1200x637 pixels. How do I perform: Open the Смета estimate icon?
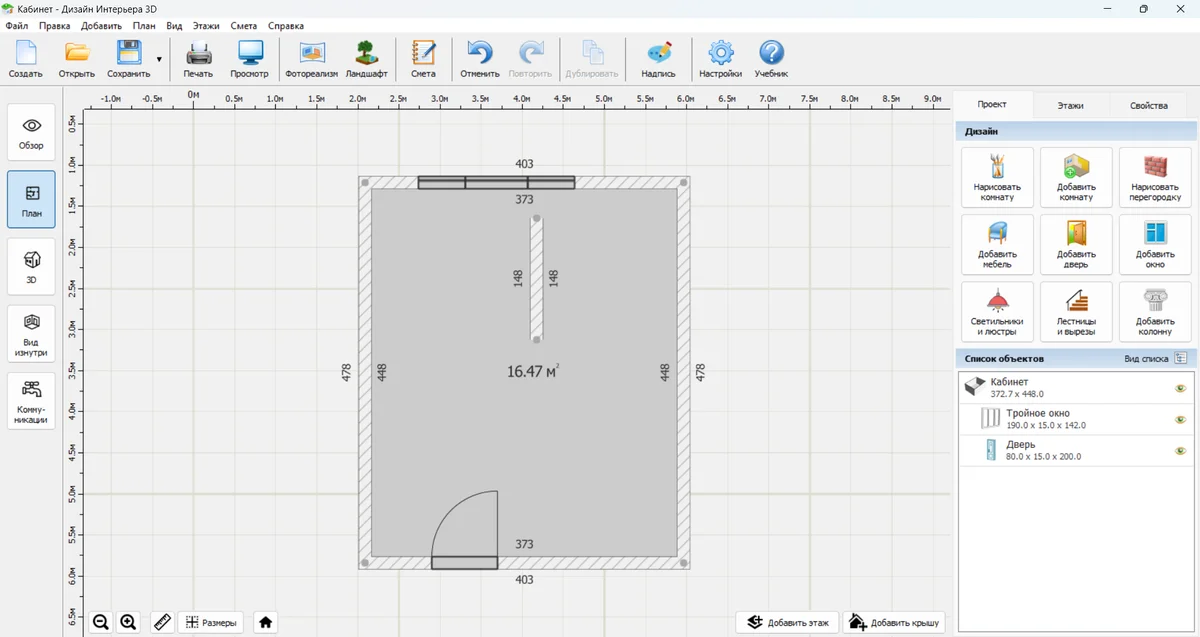[x=423, y=59]
